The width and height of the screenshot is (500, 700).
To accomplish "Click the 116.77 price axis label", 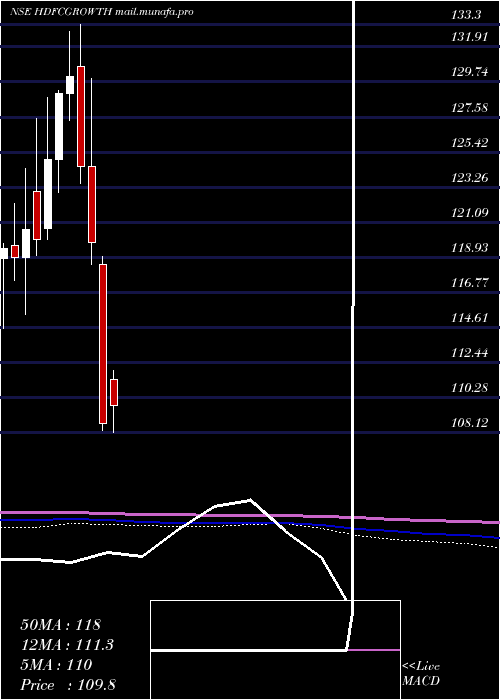I will tap(470, 283).
